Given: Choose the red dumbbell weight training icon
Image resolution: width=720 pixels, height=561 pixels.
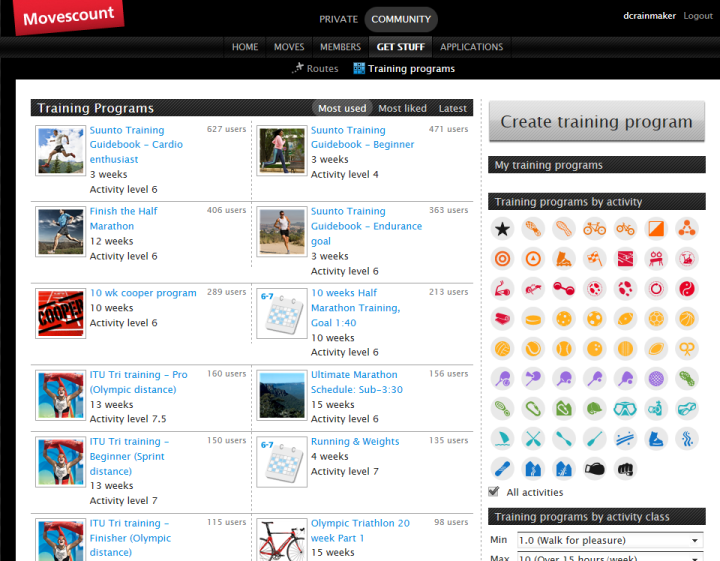Looking at the screenshot, I should (564, 289).
